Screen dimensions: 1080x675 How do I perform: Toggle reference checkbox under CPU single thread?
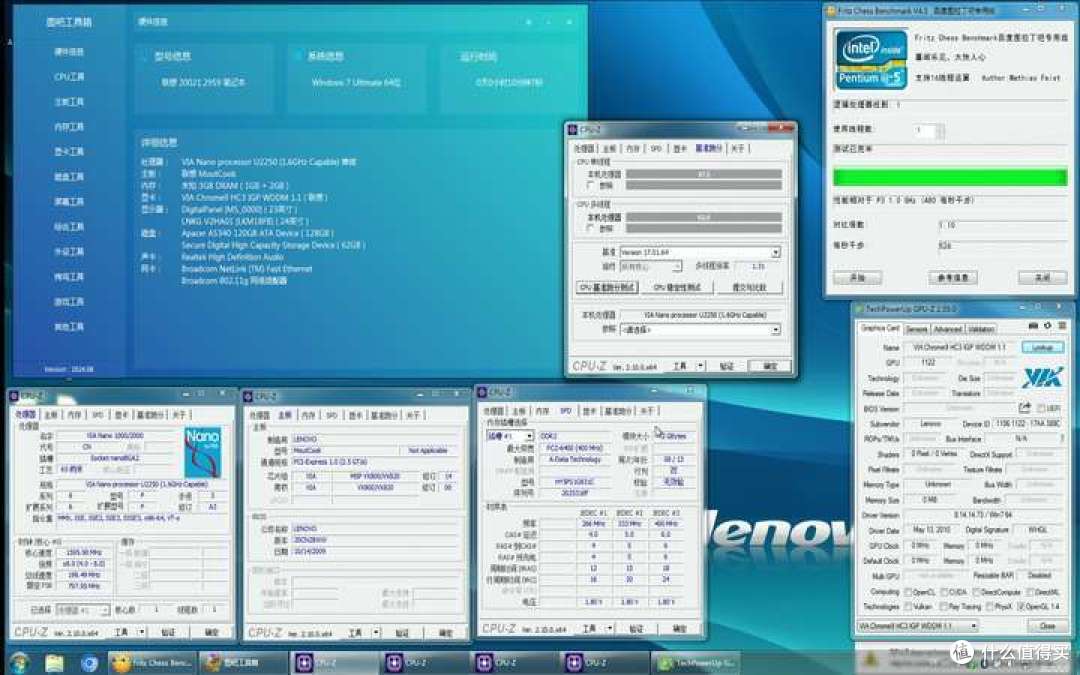click(590, 185)
